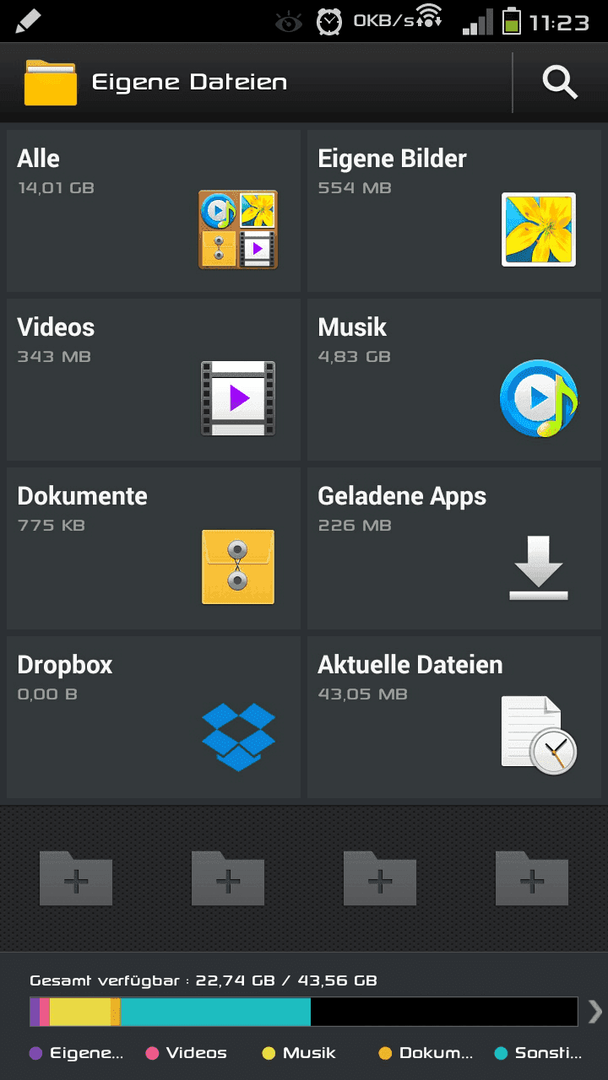
Task: Tap the 554 MB size text
Action: pyautogui.click(x=355, y=187)
